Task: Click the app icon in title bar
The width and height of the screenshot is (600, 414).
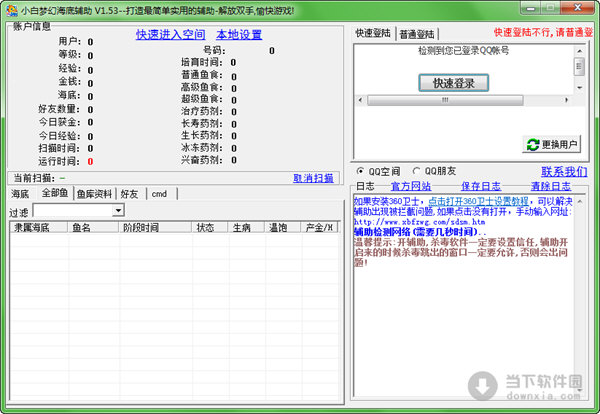Action: pos(12,11)
